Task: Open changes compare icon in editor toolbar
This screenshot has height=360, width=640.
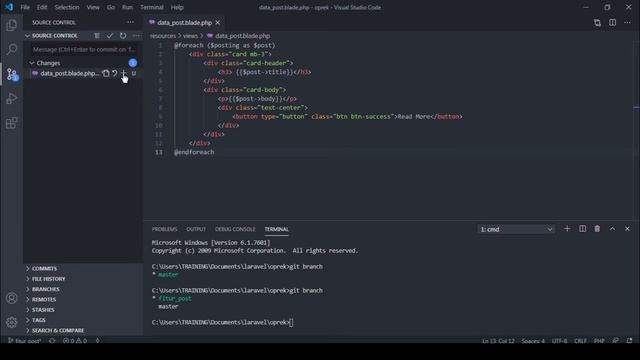Action: [x=597, y=23]
